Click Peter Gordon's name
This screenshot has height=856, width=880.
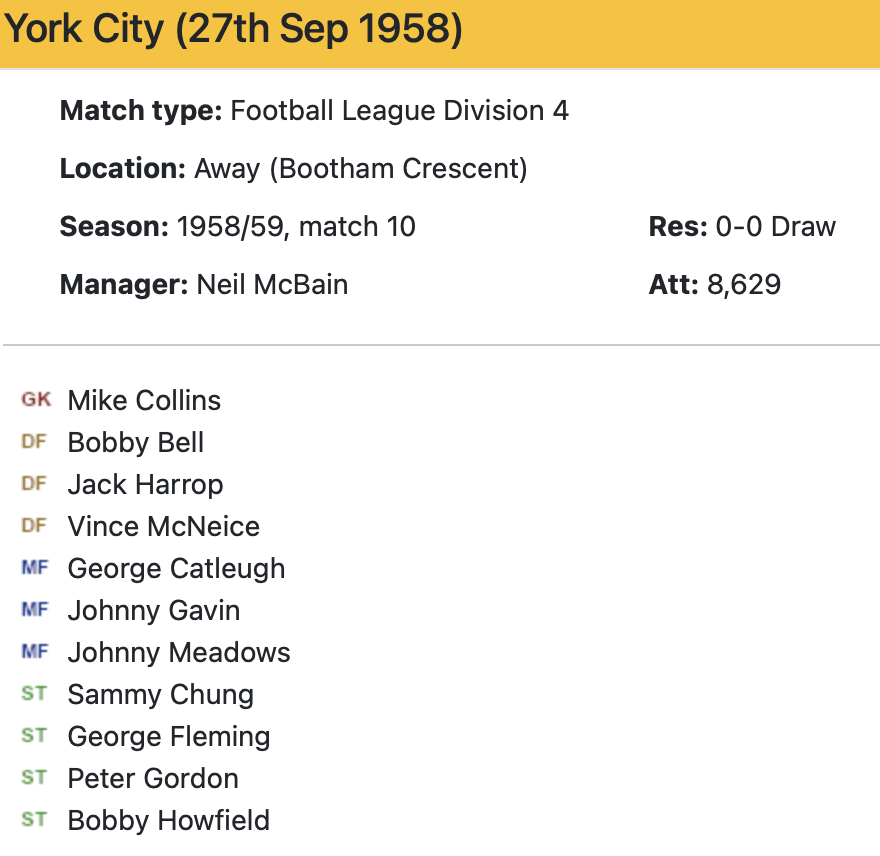point(153,779)
